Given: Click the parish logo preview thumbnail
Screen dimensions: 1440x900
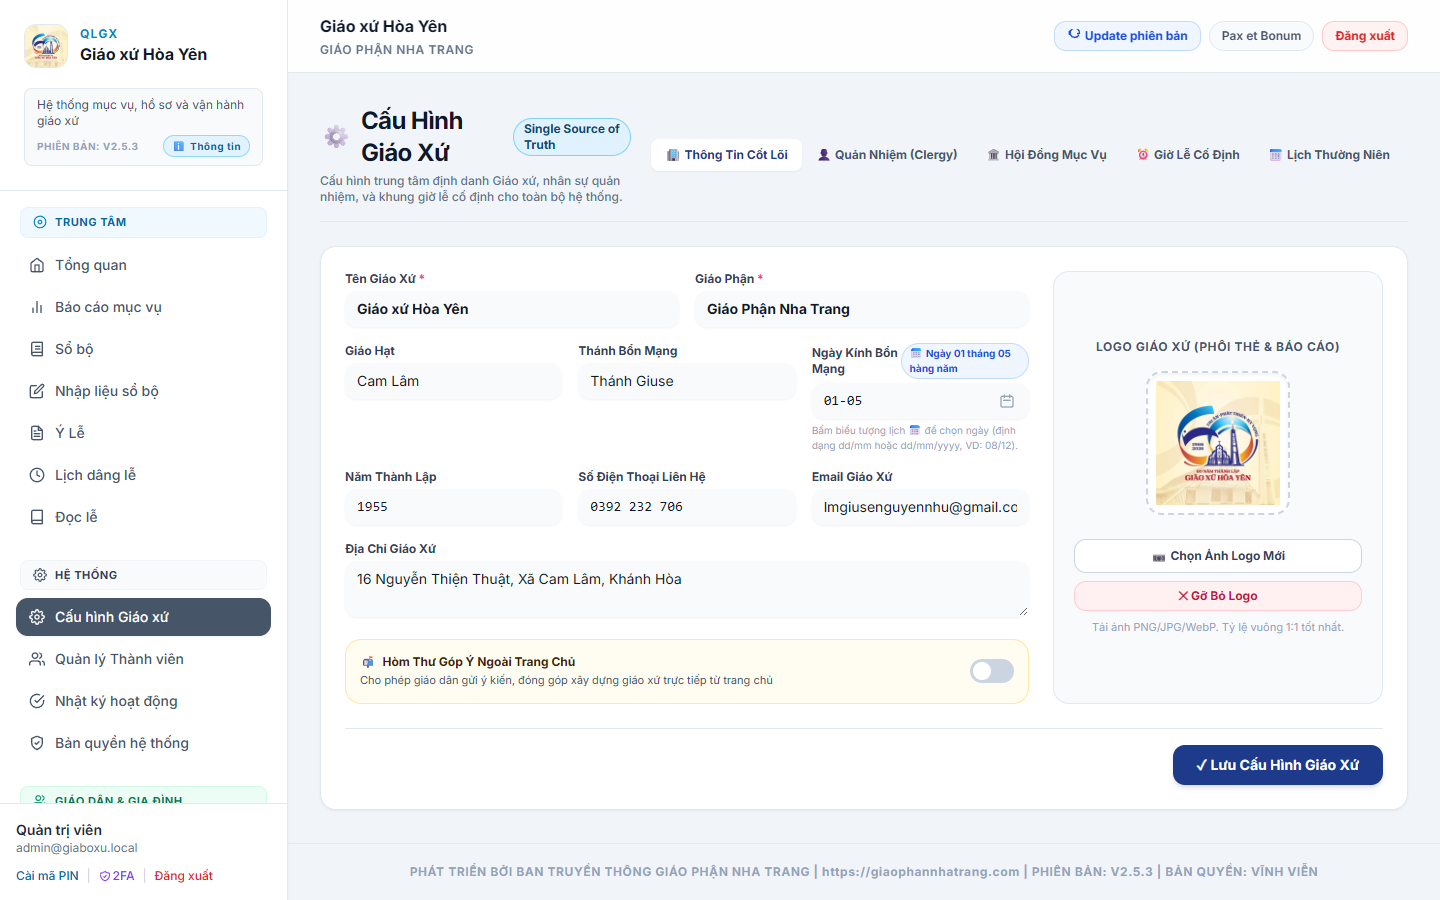Looking at the screenshot, I should (x=1218, y=443).
